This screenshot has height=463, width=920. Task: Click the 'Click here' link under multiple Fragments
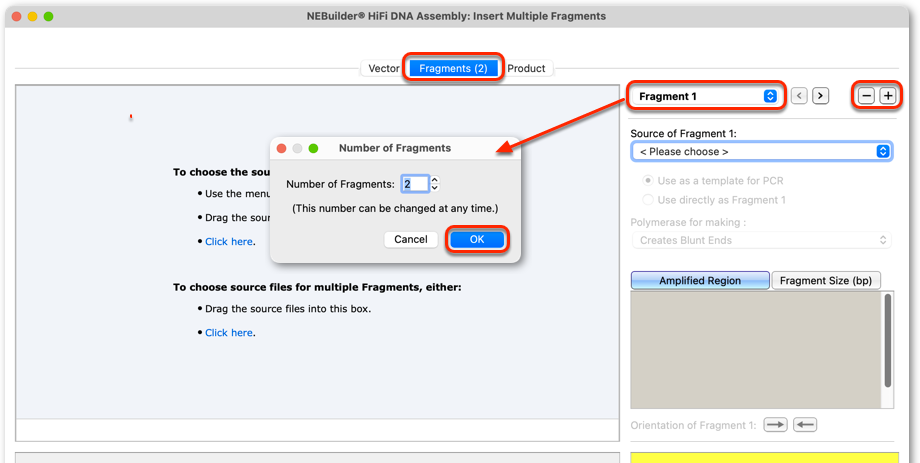pos(229,333)
